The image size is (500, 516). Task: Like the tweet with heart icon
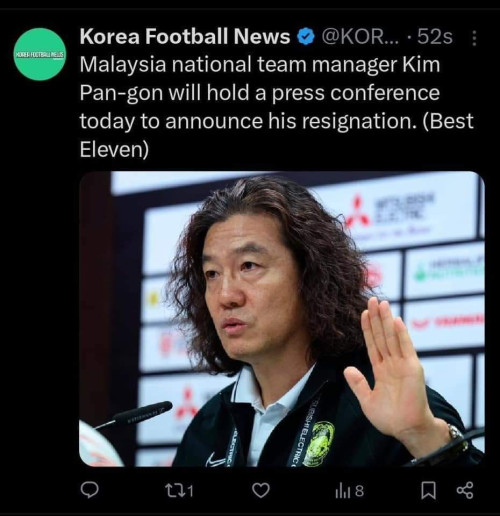(x=261, y=490)
